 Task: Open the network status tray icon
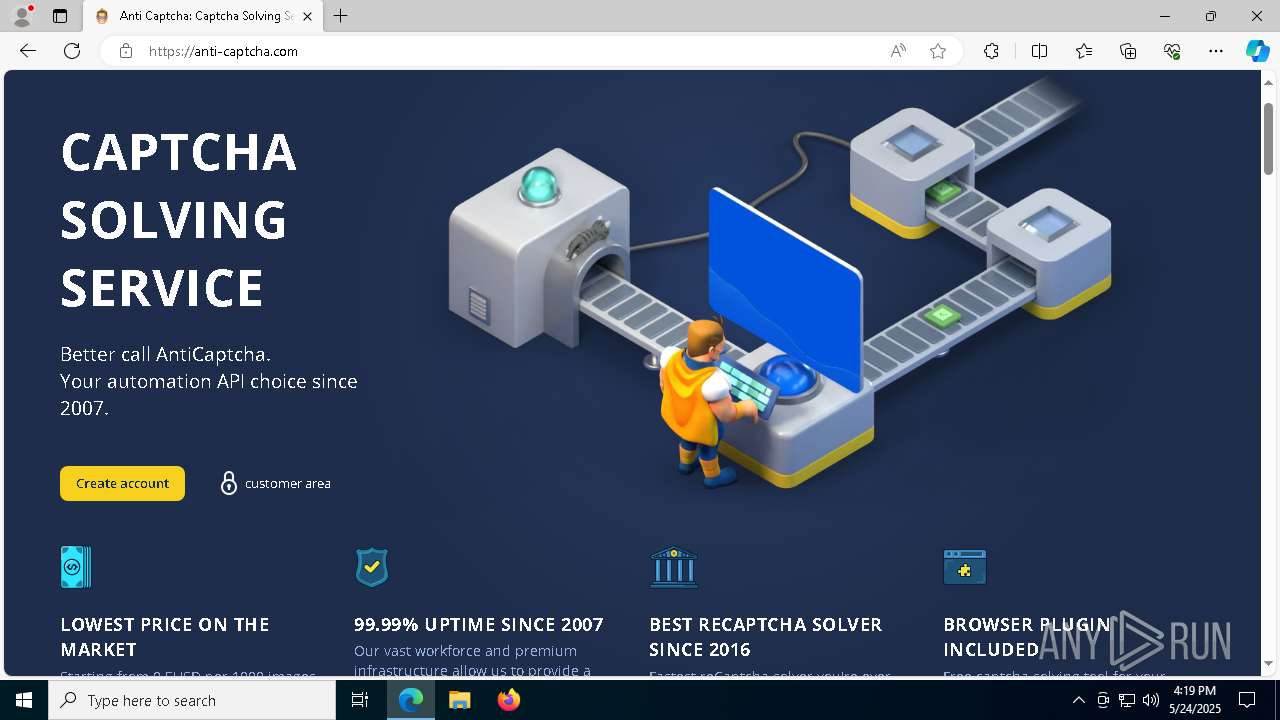pyautogui.click(x=1126, y=700)
